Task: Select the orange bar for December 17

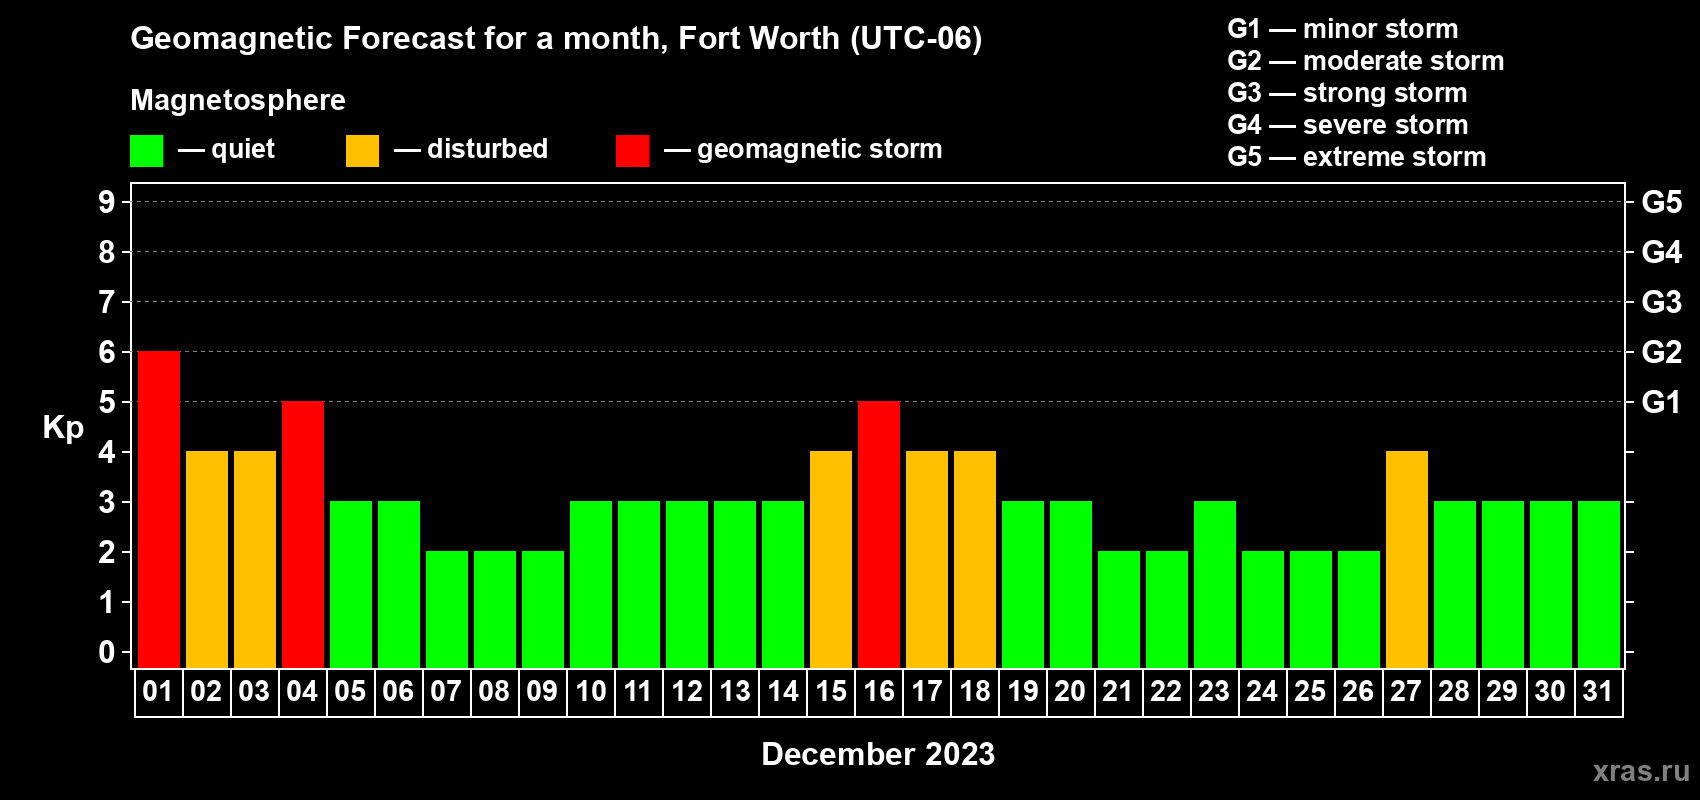Action: [x=927, y=559]
